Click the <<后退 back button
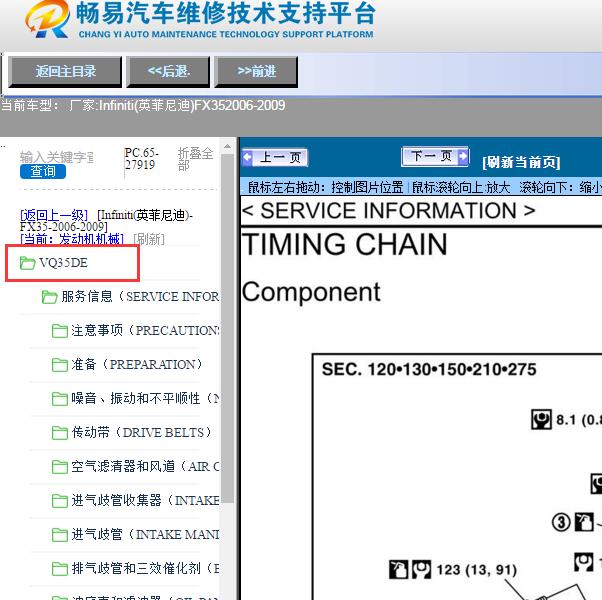This screenshot has height=600, width=602. 168,71
